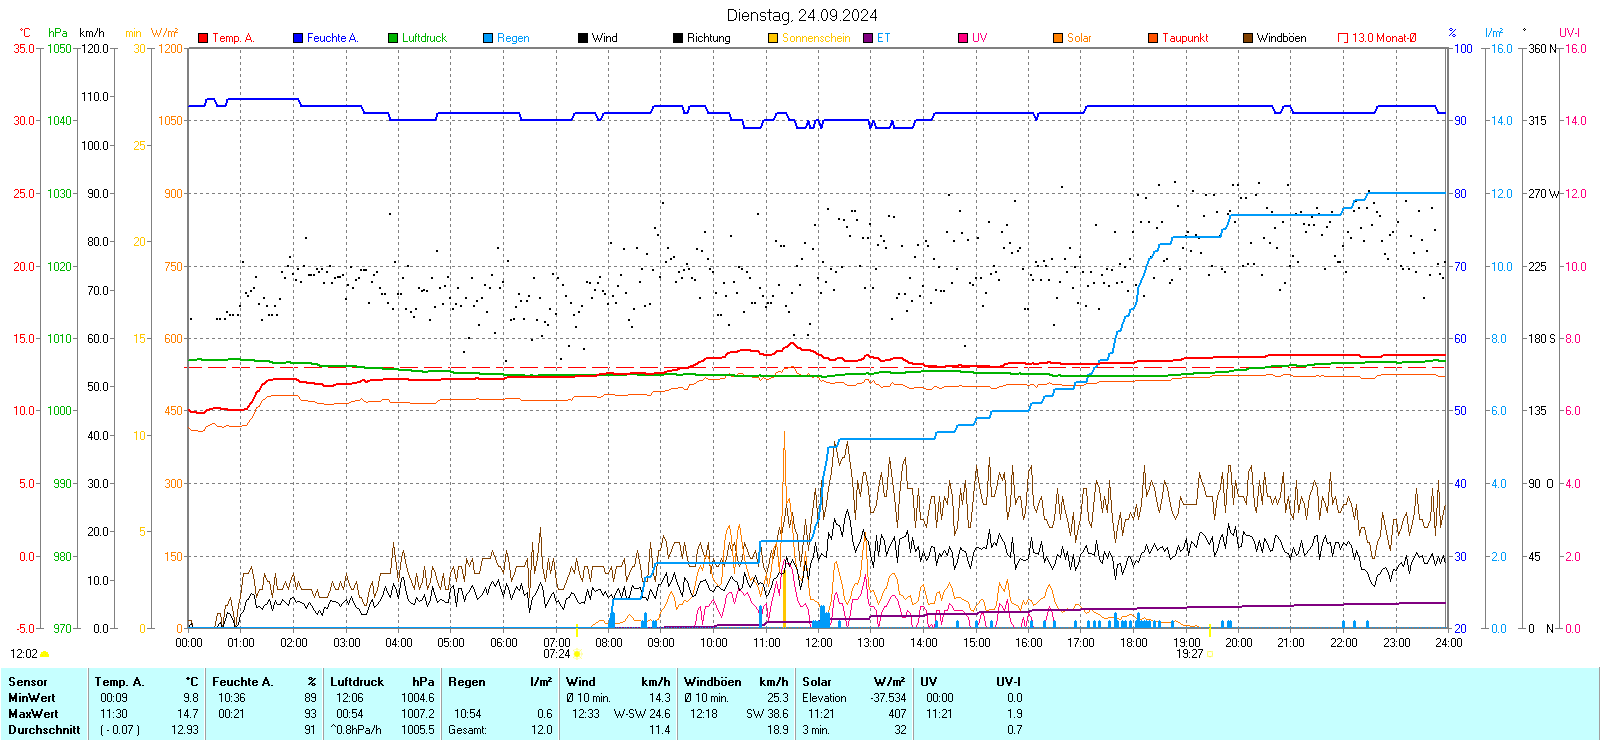Click the sunset icon near 19:27

[1210, 654]
